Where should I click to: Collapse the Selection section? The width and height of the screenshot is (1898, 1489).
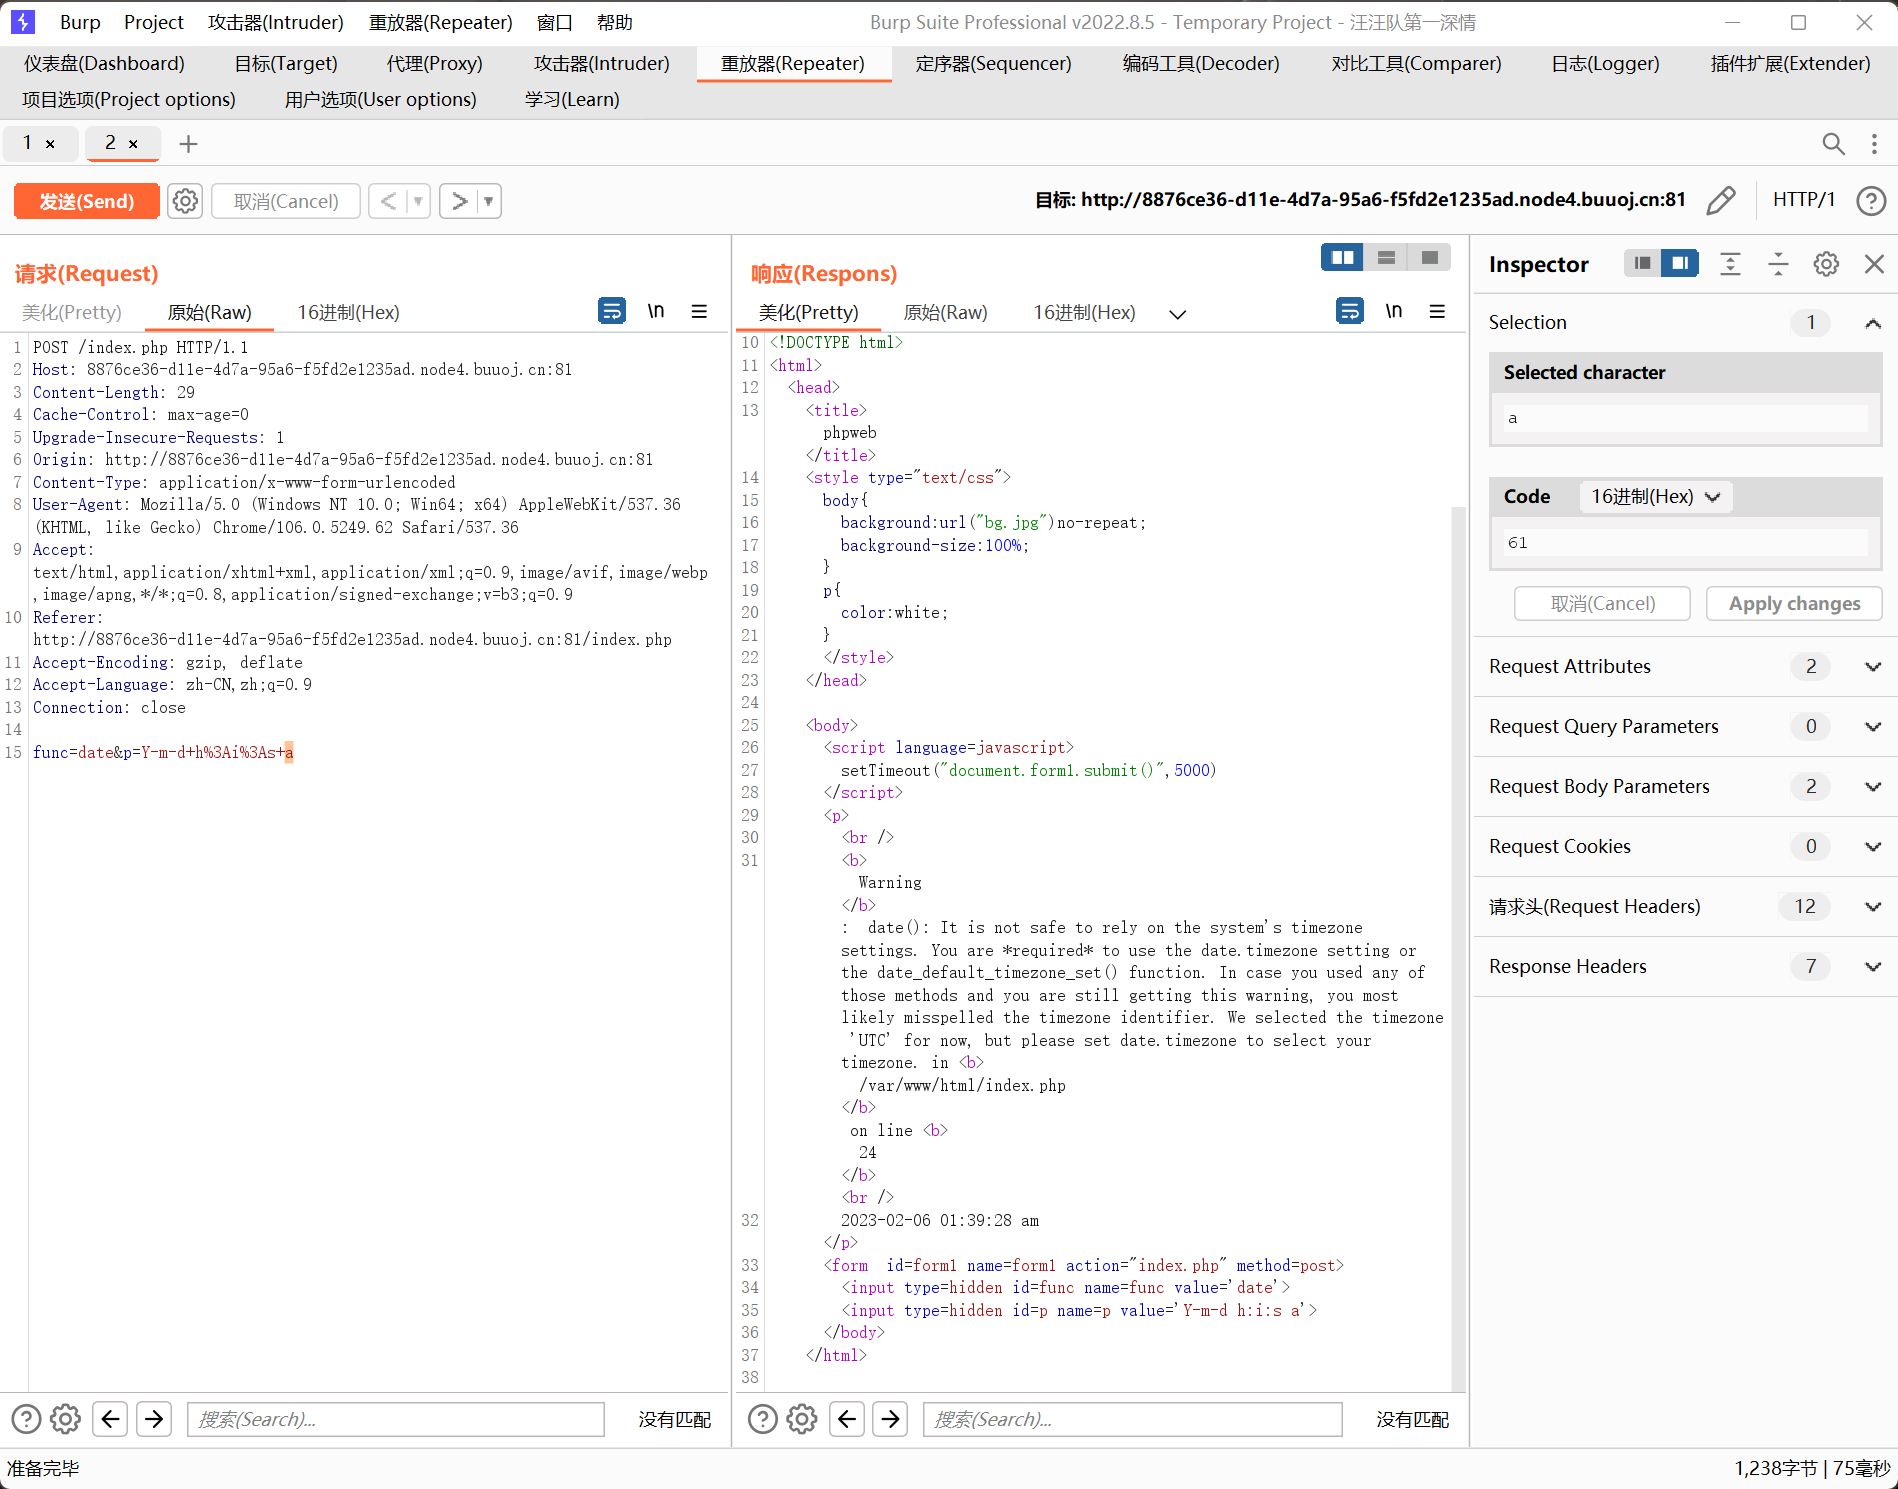[x=1873, y=322]
